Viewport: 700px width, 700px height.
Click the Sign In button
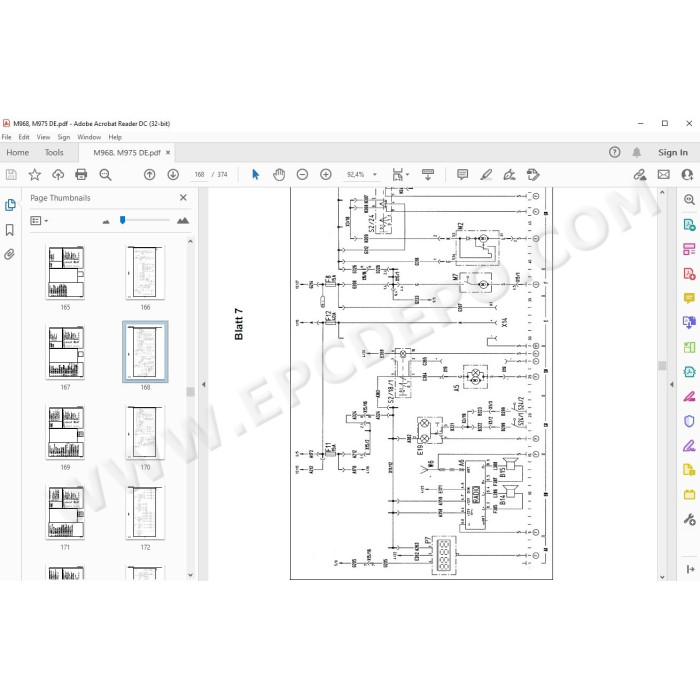click(673, 152)
